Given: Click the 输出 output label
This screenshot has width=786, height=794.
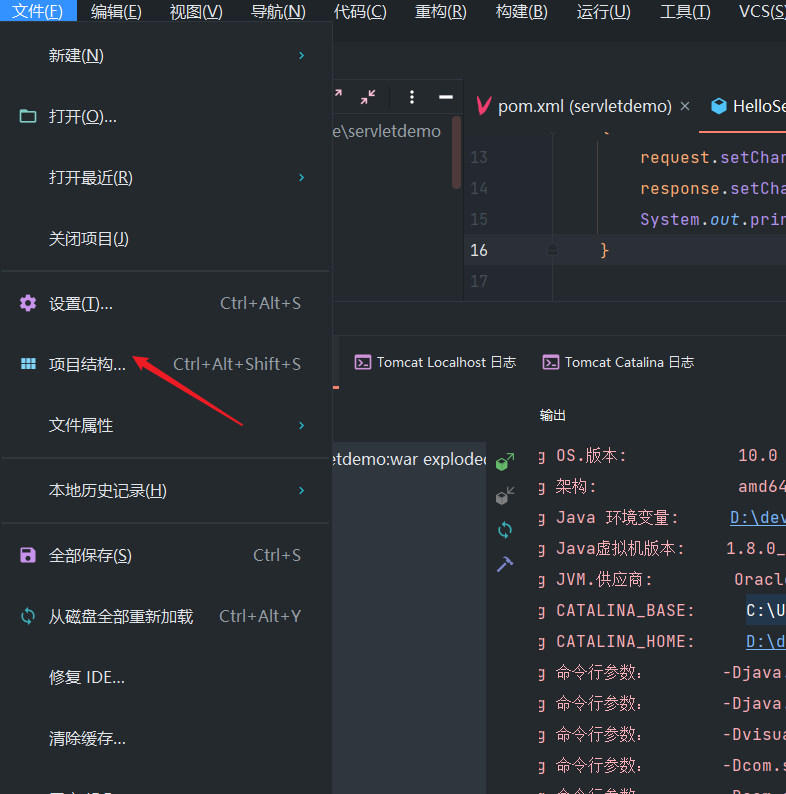Looking at the screenshot, I should click(x=553, y=416).
